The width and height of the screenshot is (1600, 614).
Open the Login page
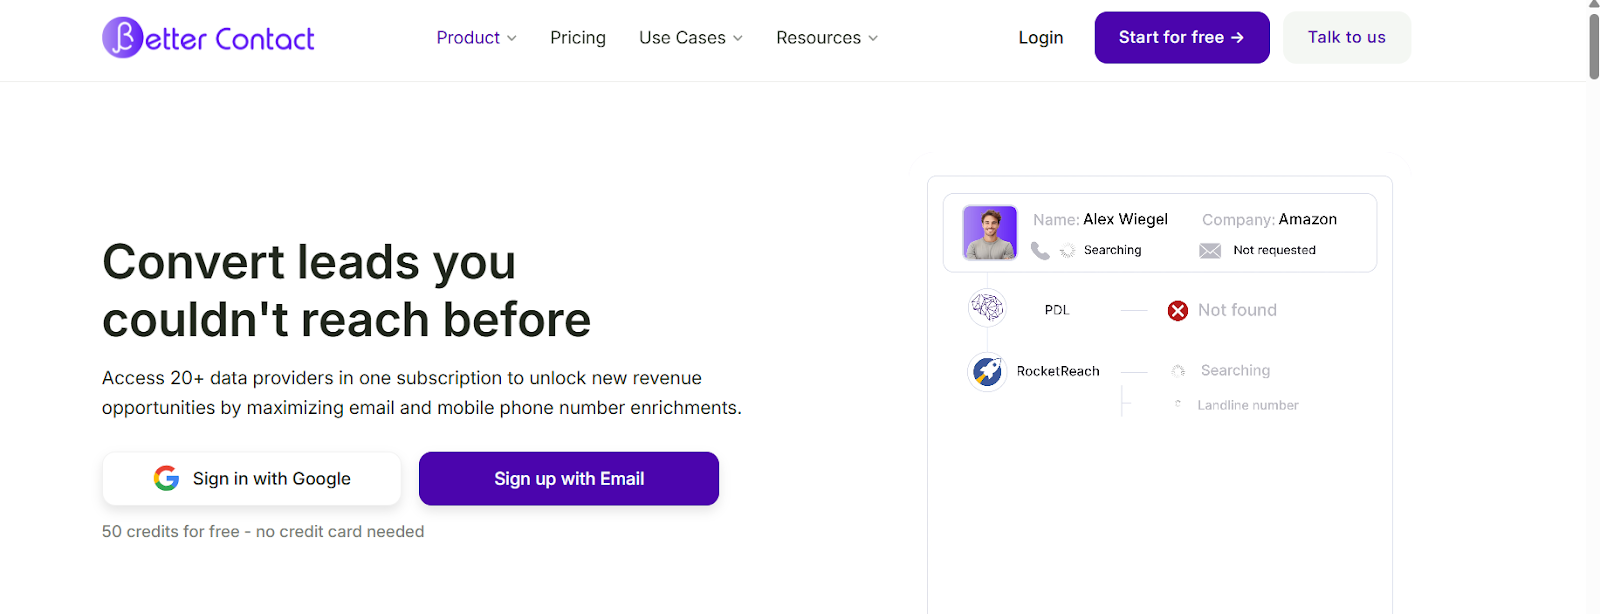click(1041, 37)
